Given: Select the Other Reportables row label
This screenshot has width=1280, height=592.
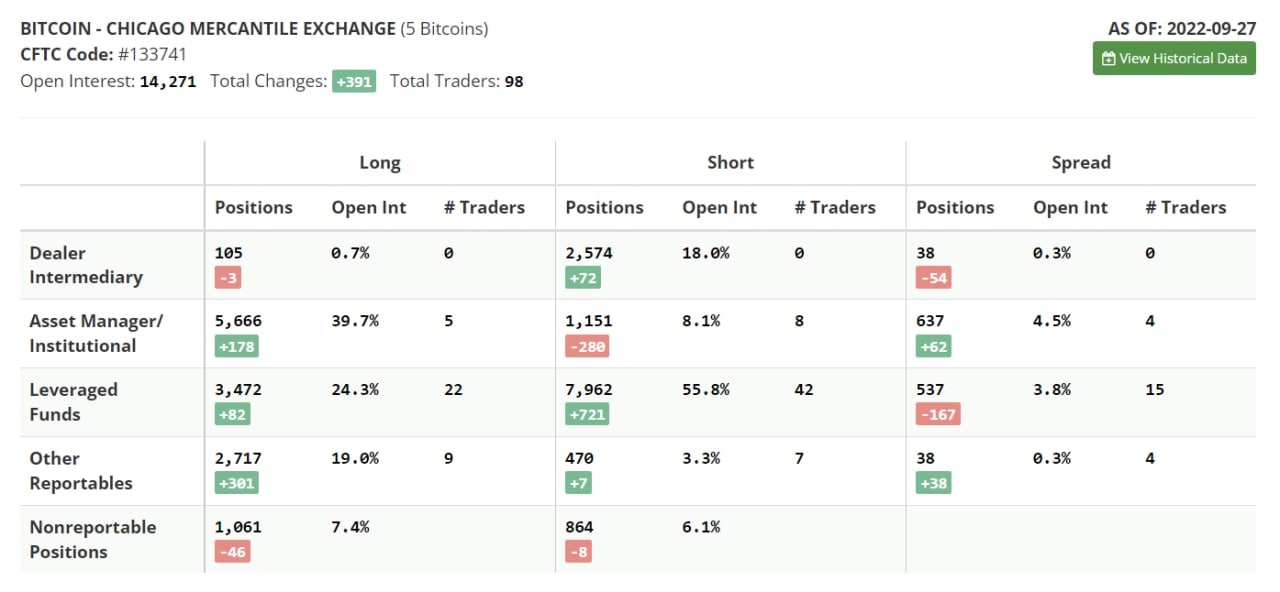Looking at the screenshot, I should 81,470.
